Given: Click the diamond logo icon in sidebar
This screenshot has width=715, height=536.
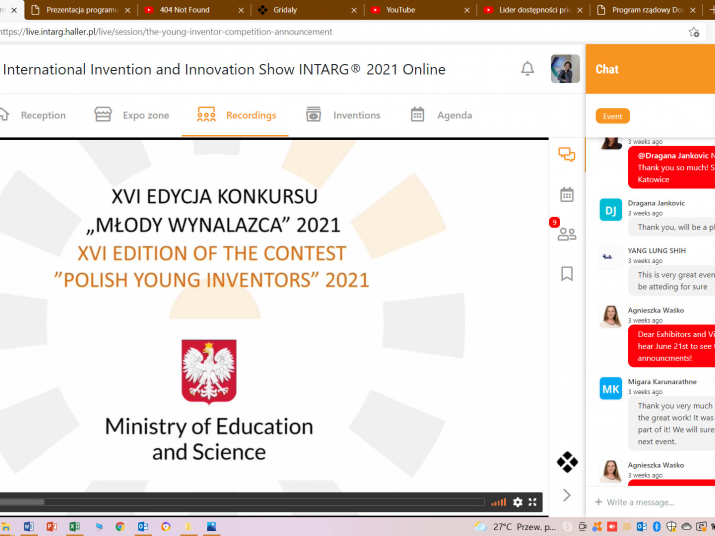Looking at the screenshot, I should pyautogui.click(x=567, y=462).
